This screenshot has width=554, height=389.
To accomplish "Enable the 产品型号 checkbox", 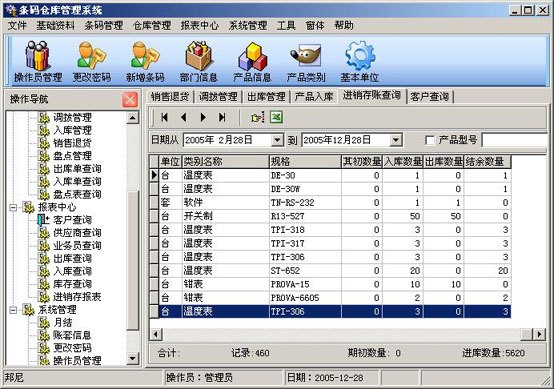I will click(430, 140).
